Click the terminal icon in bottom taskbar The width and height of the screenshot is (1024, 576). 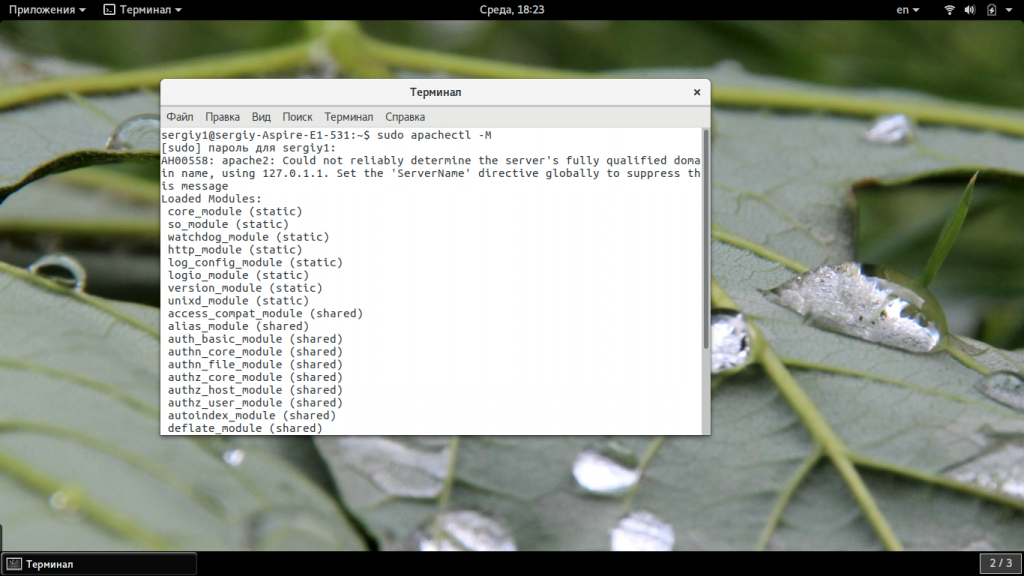coord(14,564)
